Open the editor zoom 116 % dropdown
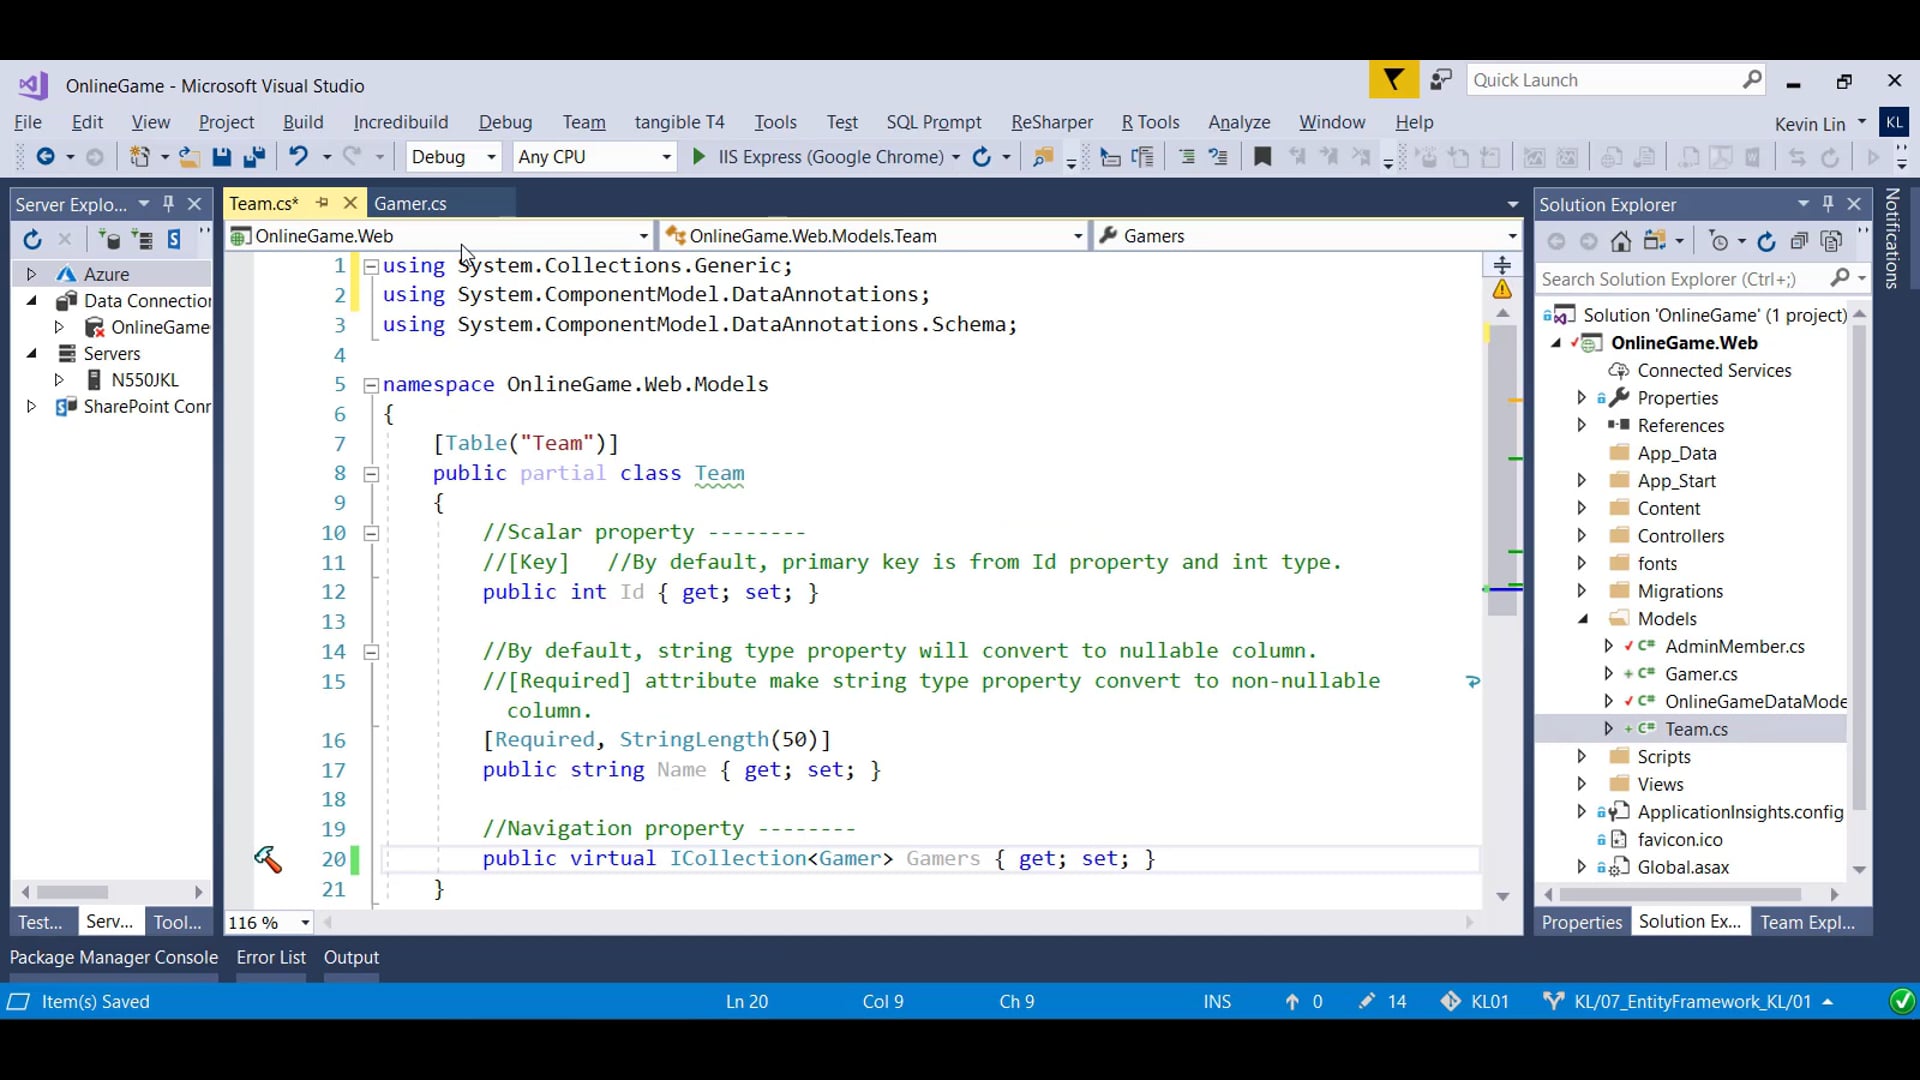The width and height of the screenshot is (1920, 1080). [x=305, y=922]
